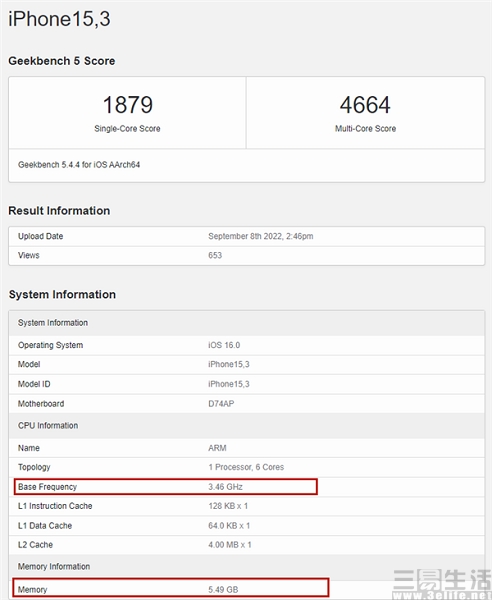Select the 128 KB x 1 value
The height and width of the screenshot is (600, 492).
pyautogui.click(x=228, y=506)
